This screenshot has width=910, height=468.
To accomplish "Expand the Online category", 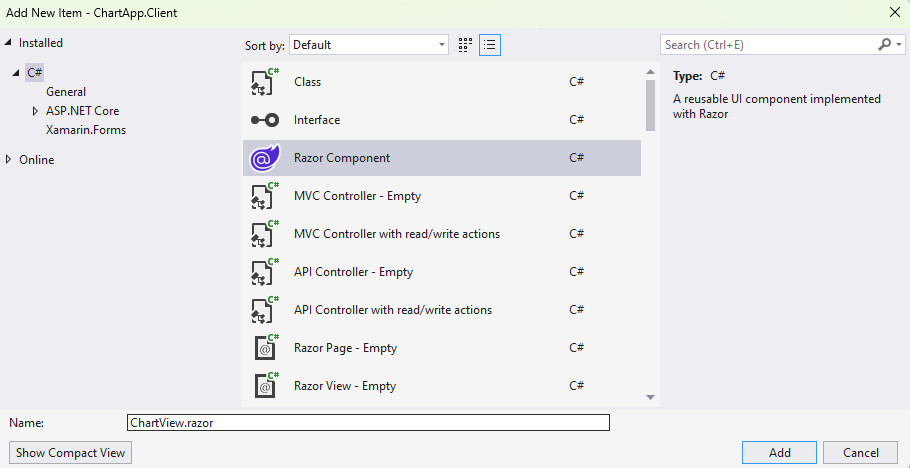I will pos(10,160).
